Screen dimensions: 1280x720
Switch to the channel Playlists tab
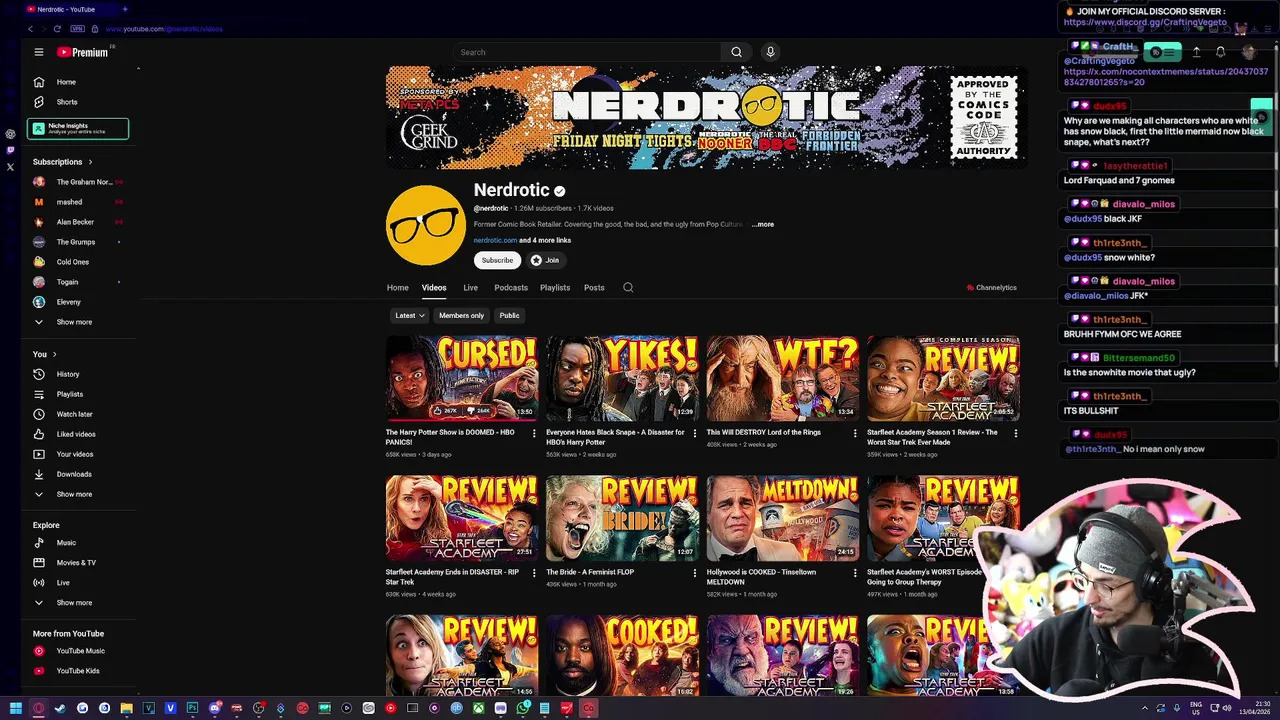555,288
